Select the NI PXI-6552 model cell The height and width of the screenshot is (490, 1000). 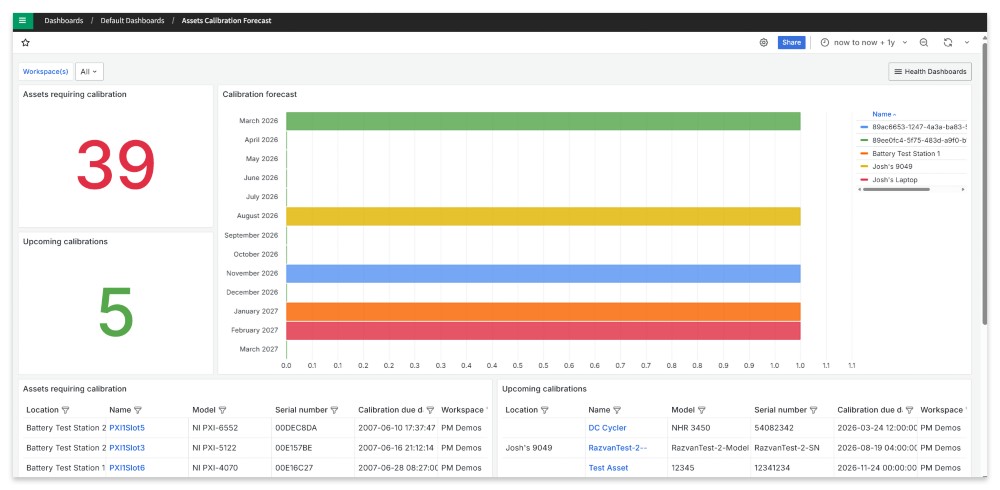tap(231, 428)
